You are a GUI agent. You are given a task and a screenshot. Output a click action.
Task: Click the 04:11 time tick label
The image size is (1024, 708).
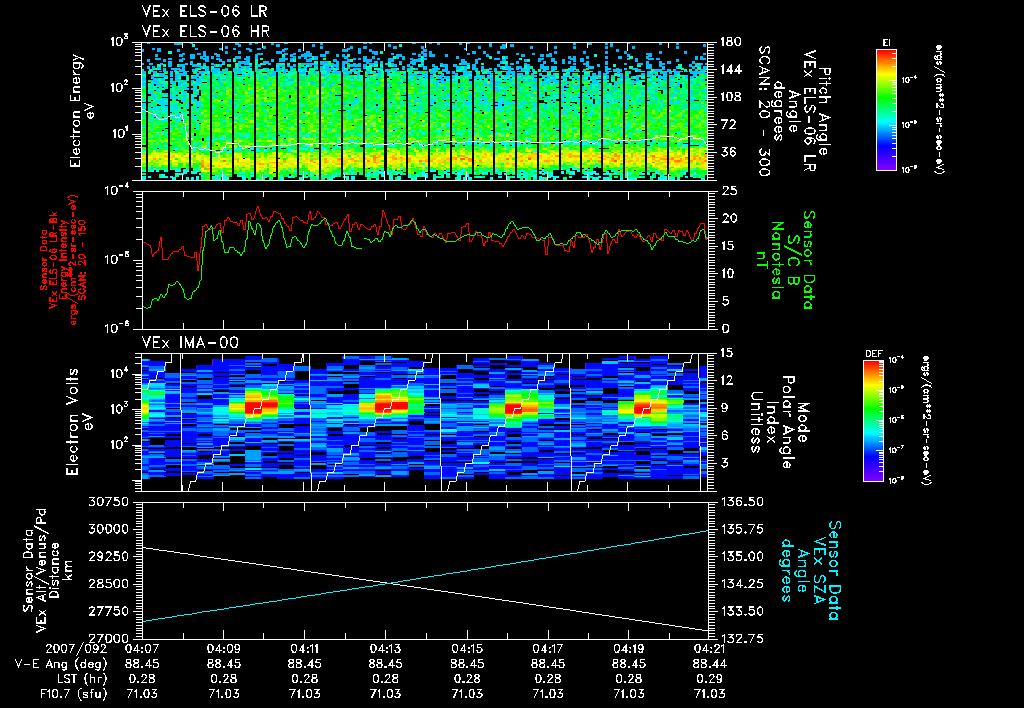point(304,650)
